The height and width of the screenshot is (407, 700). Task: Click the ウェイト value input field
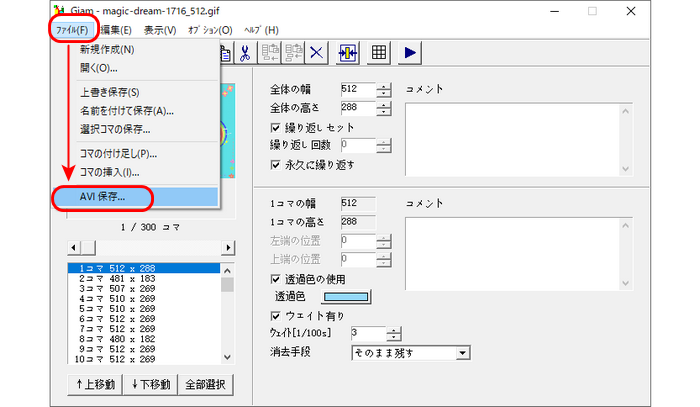(x=368, y=333)
